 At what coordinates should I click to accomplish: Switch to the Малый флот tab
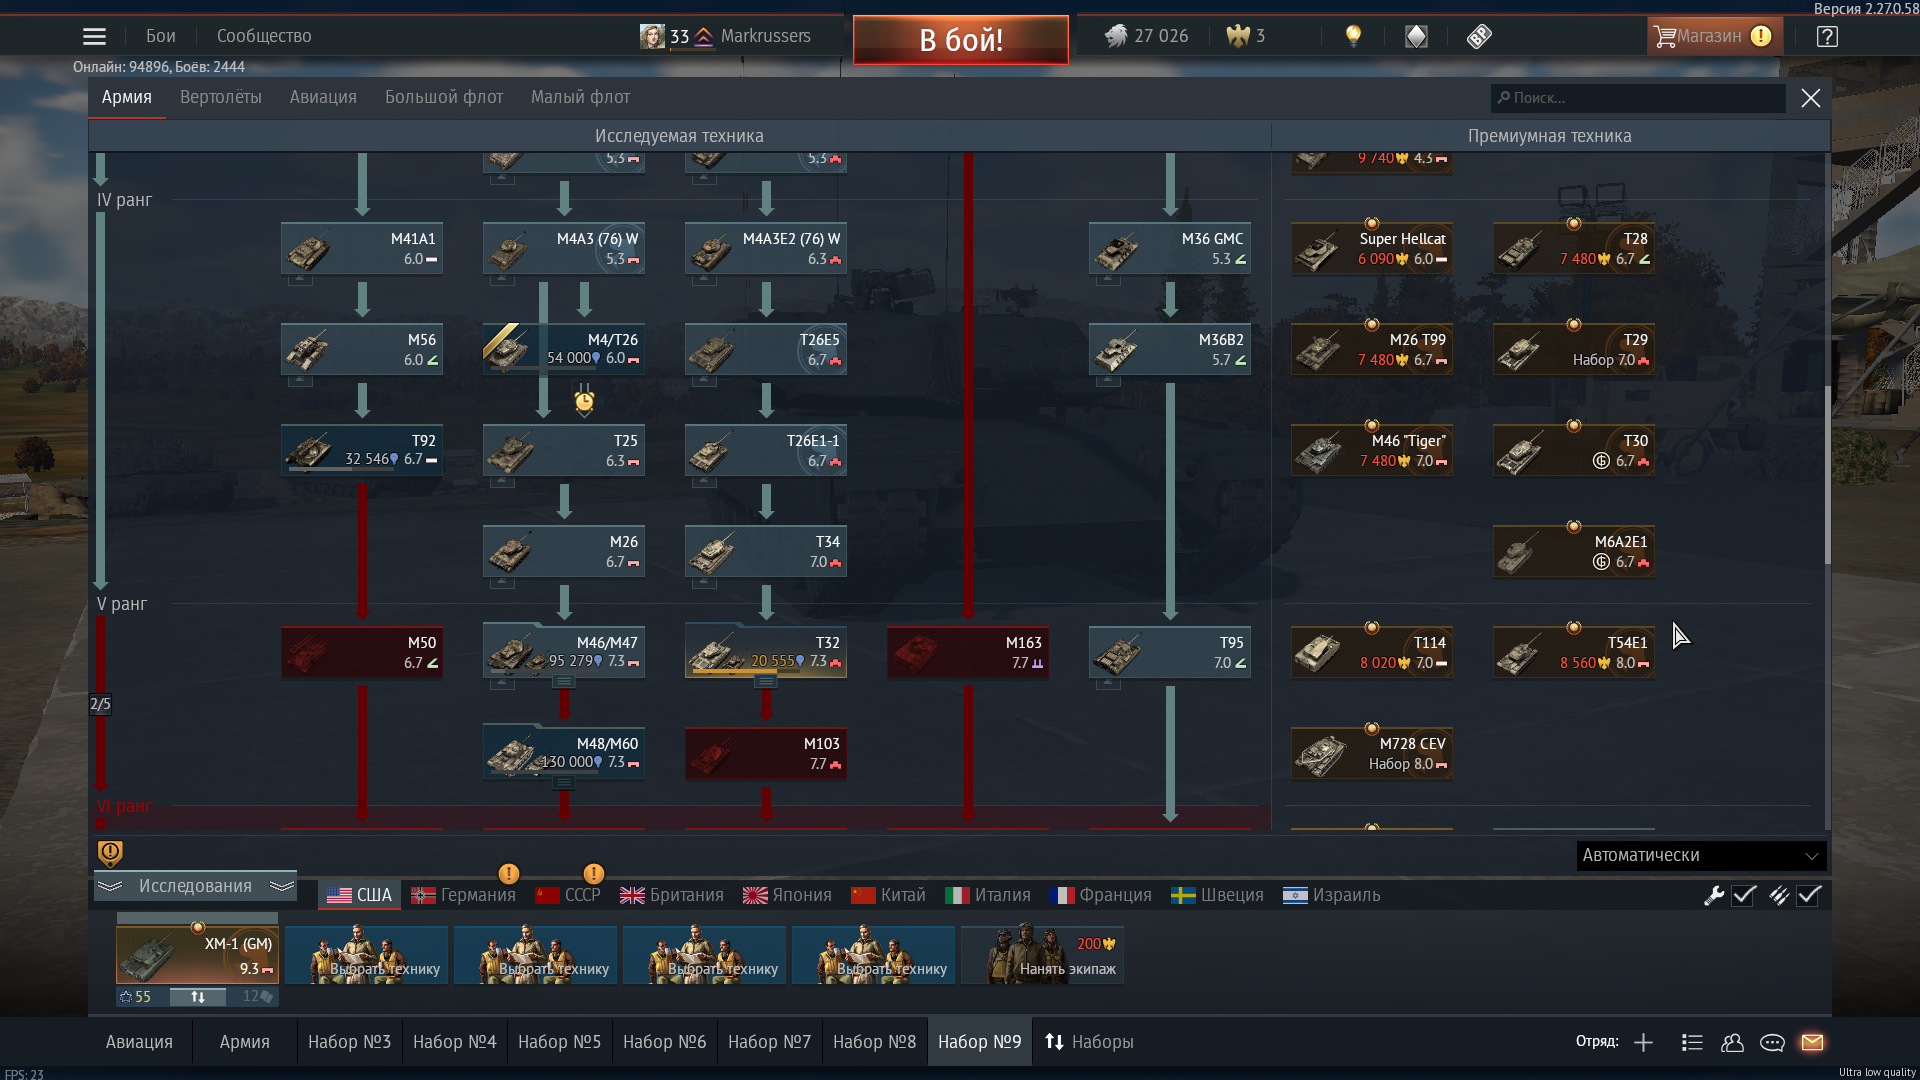(580, 97)
